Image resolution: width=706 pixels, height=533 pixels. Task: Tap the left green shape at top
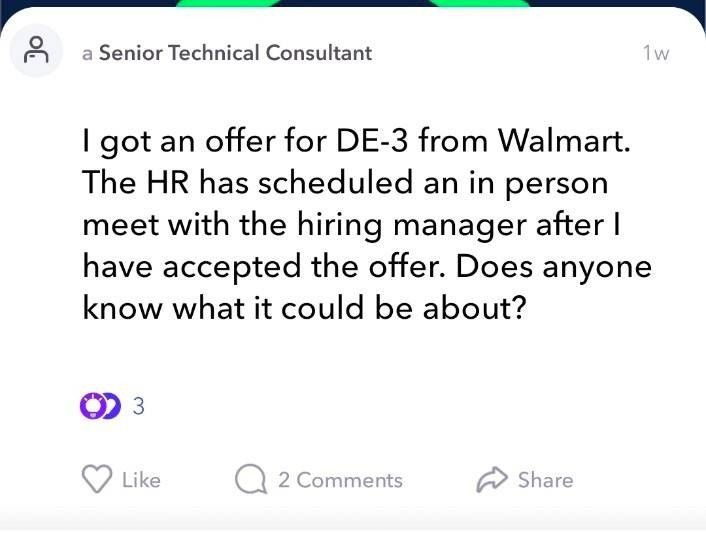pos(229,3)
